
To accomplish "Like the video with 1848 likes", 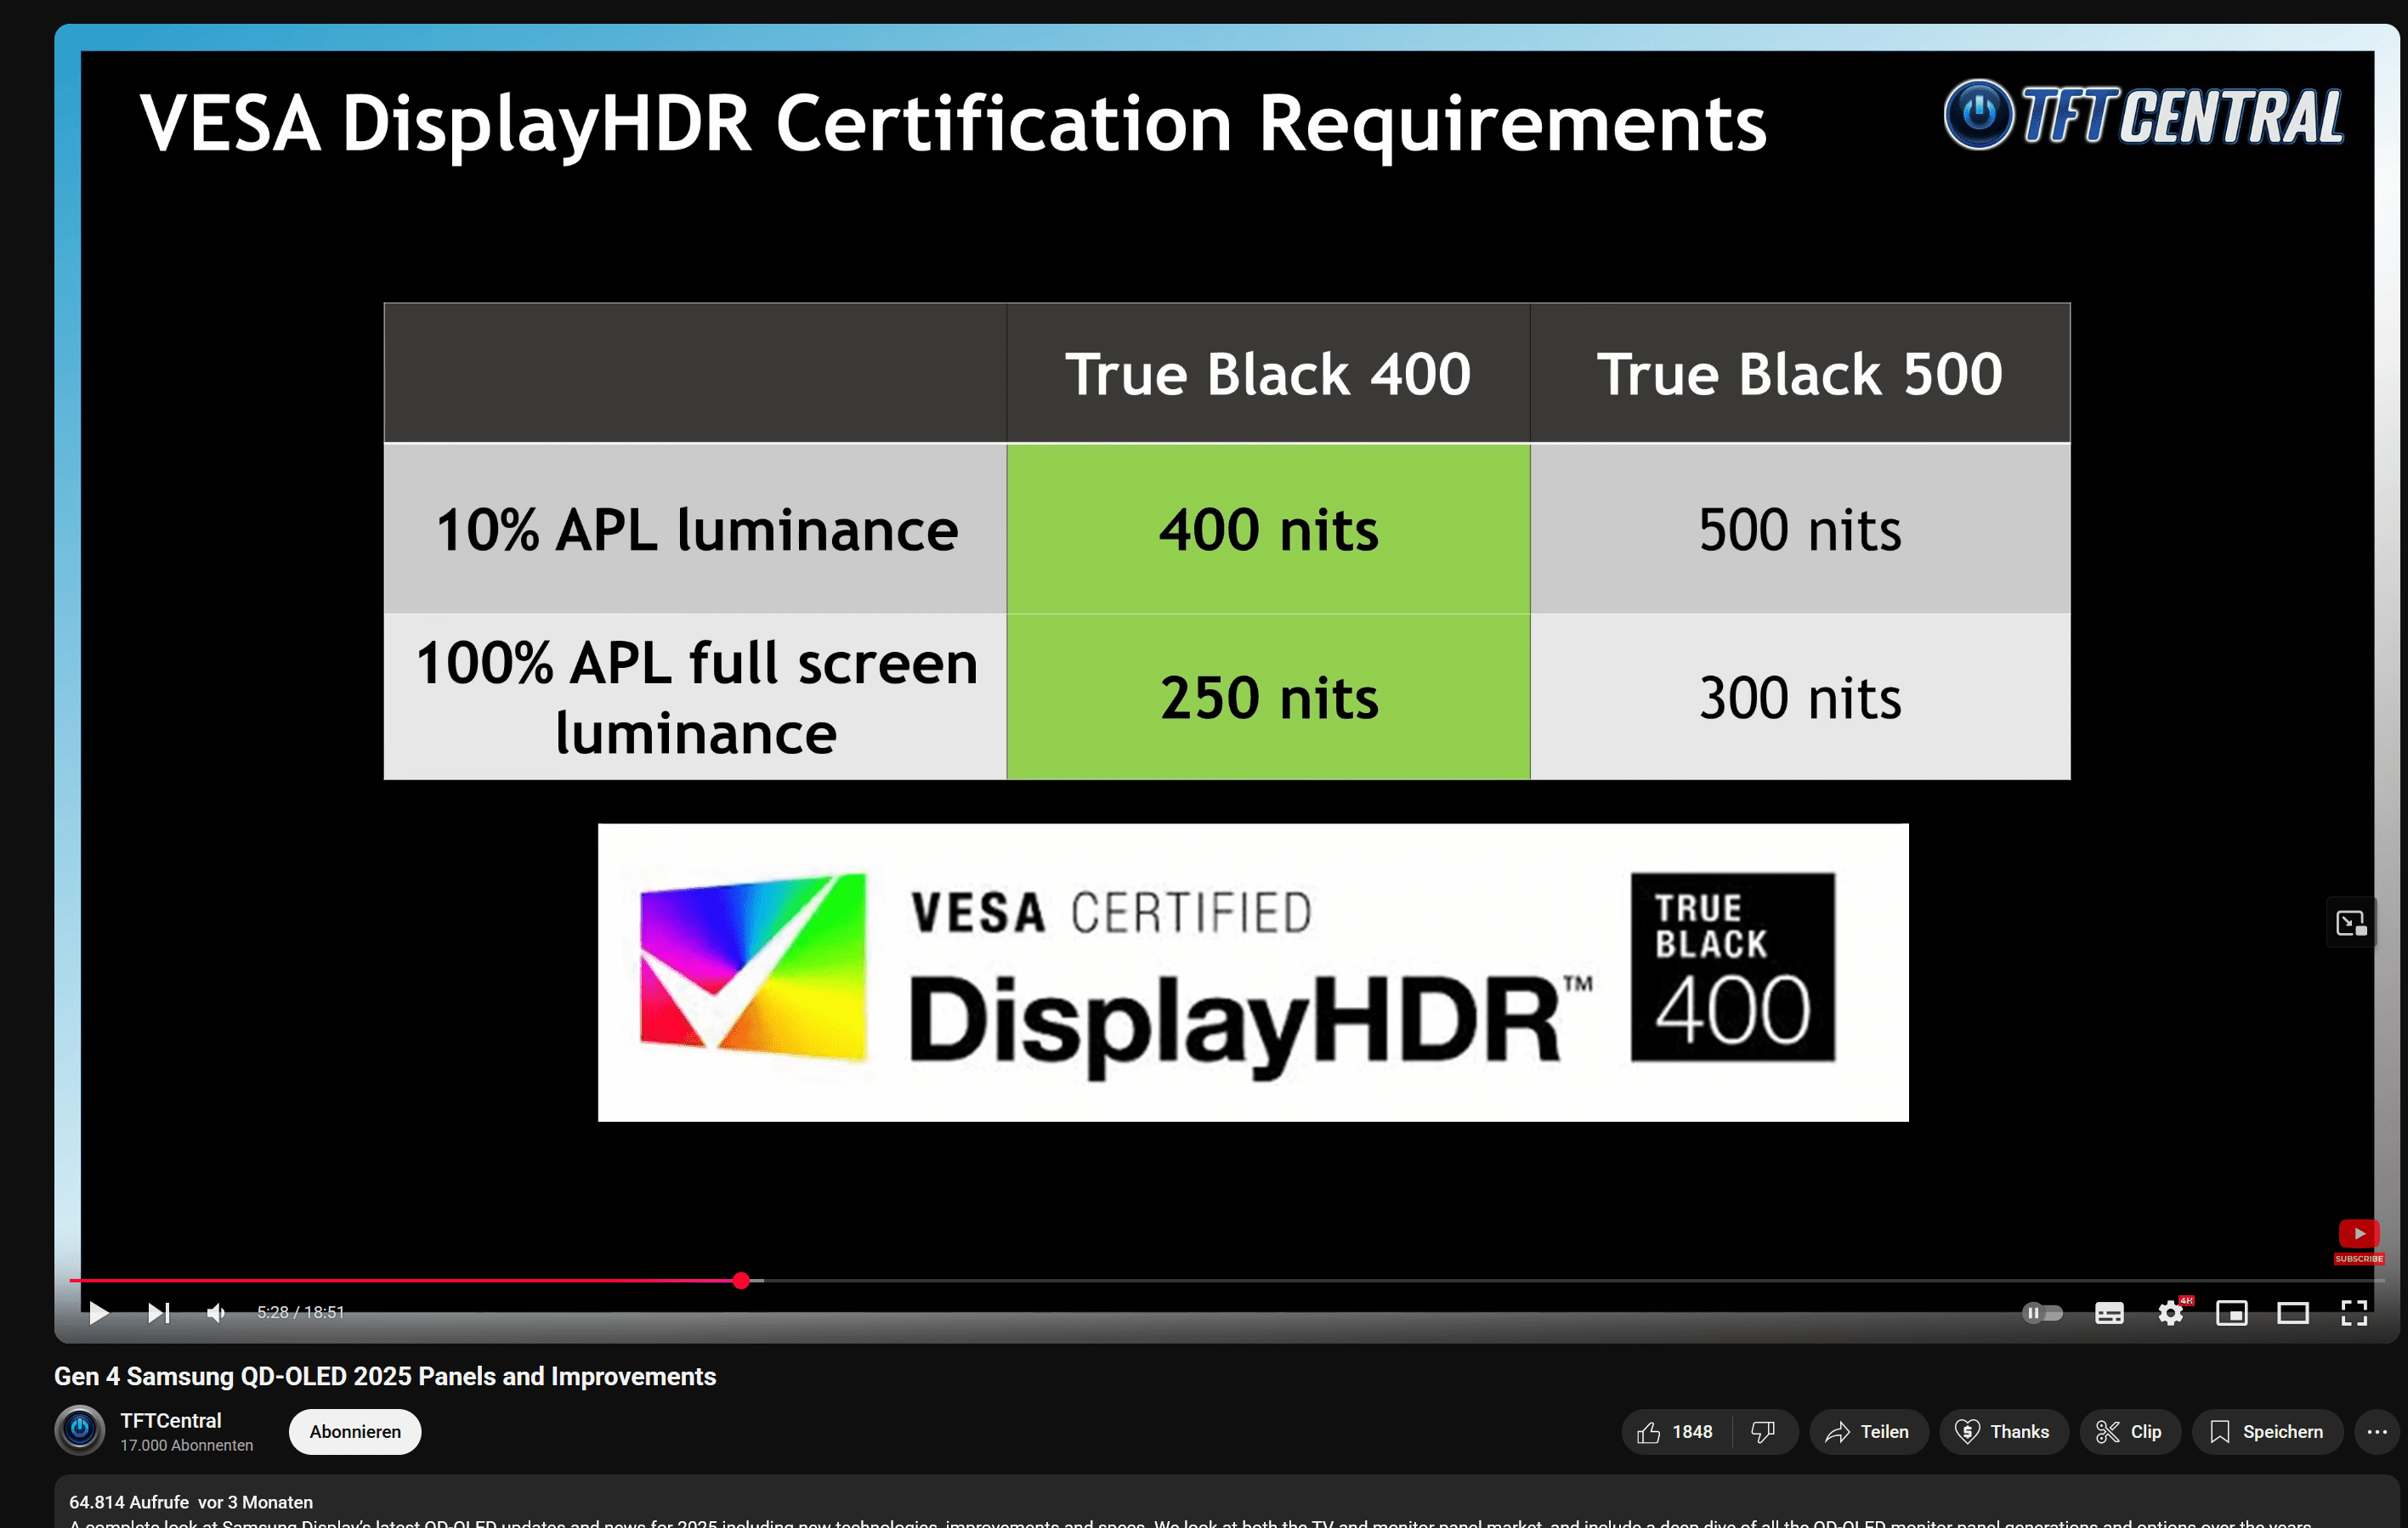I will point(1675,1432).
